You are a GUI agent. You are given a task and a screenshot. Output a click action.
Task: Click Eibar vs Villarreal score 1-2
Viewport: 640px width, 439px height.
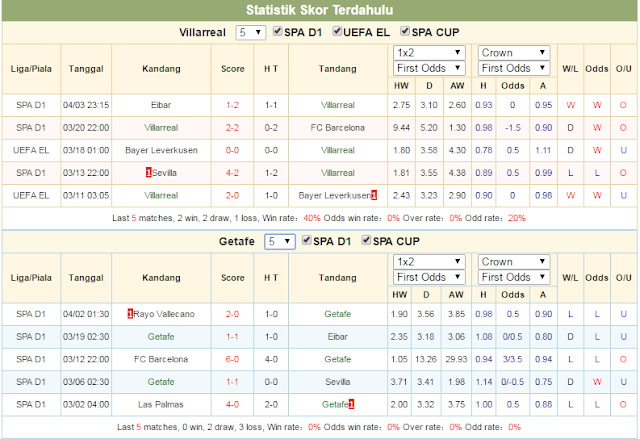click(232, 105)
